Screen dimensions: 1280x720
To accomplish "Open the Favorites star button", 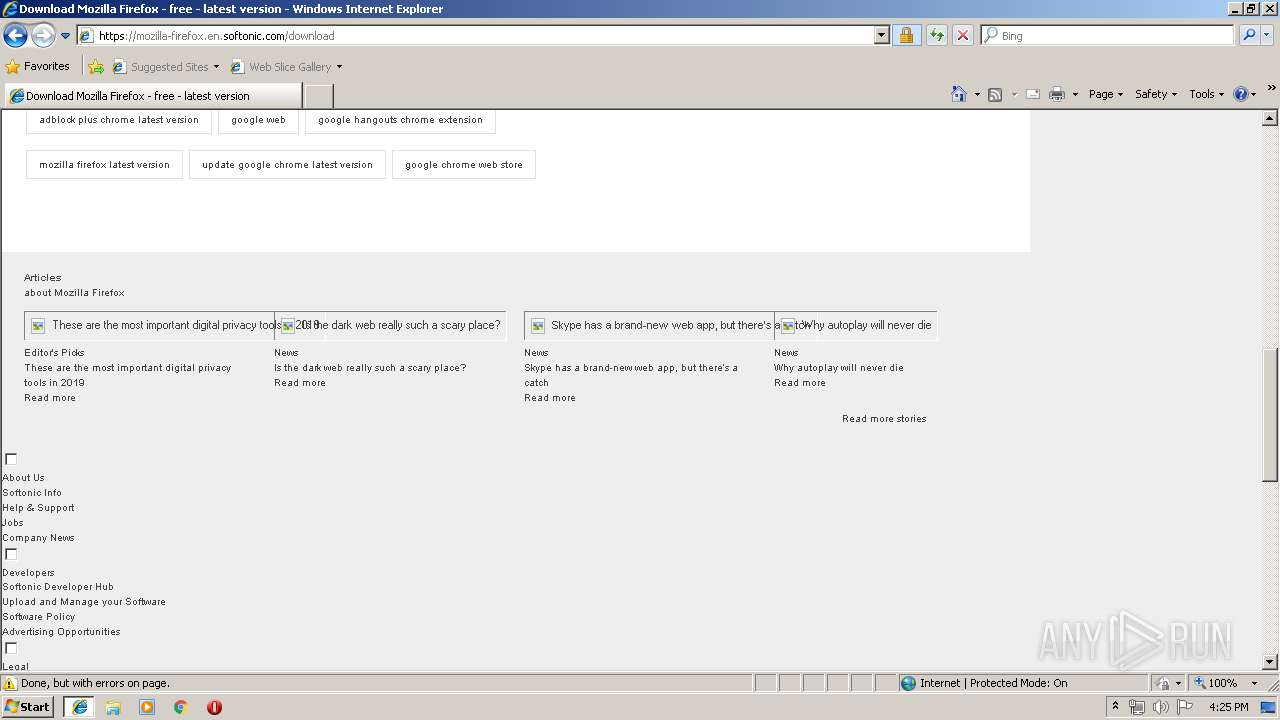I will tap(37, 66).
